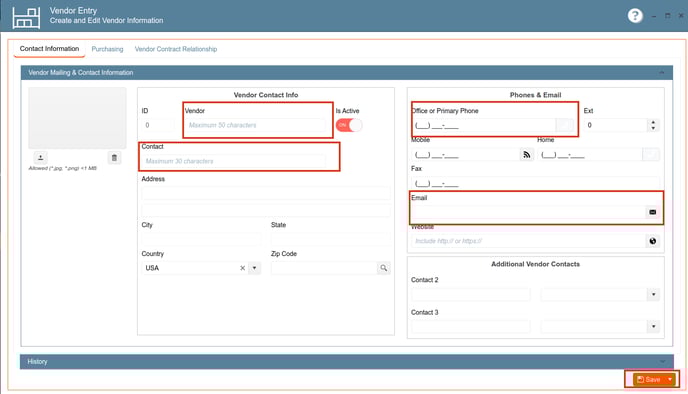
Task: Click the home phone dial icon
Action: (x=651, y=154)
